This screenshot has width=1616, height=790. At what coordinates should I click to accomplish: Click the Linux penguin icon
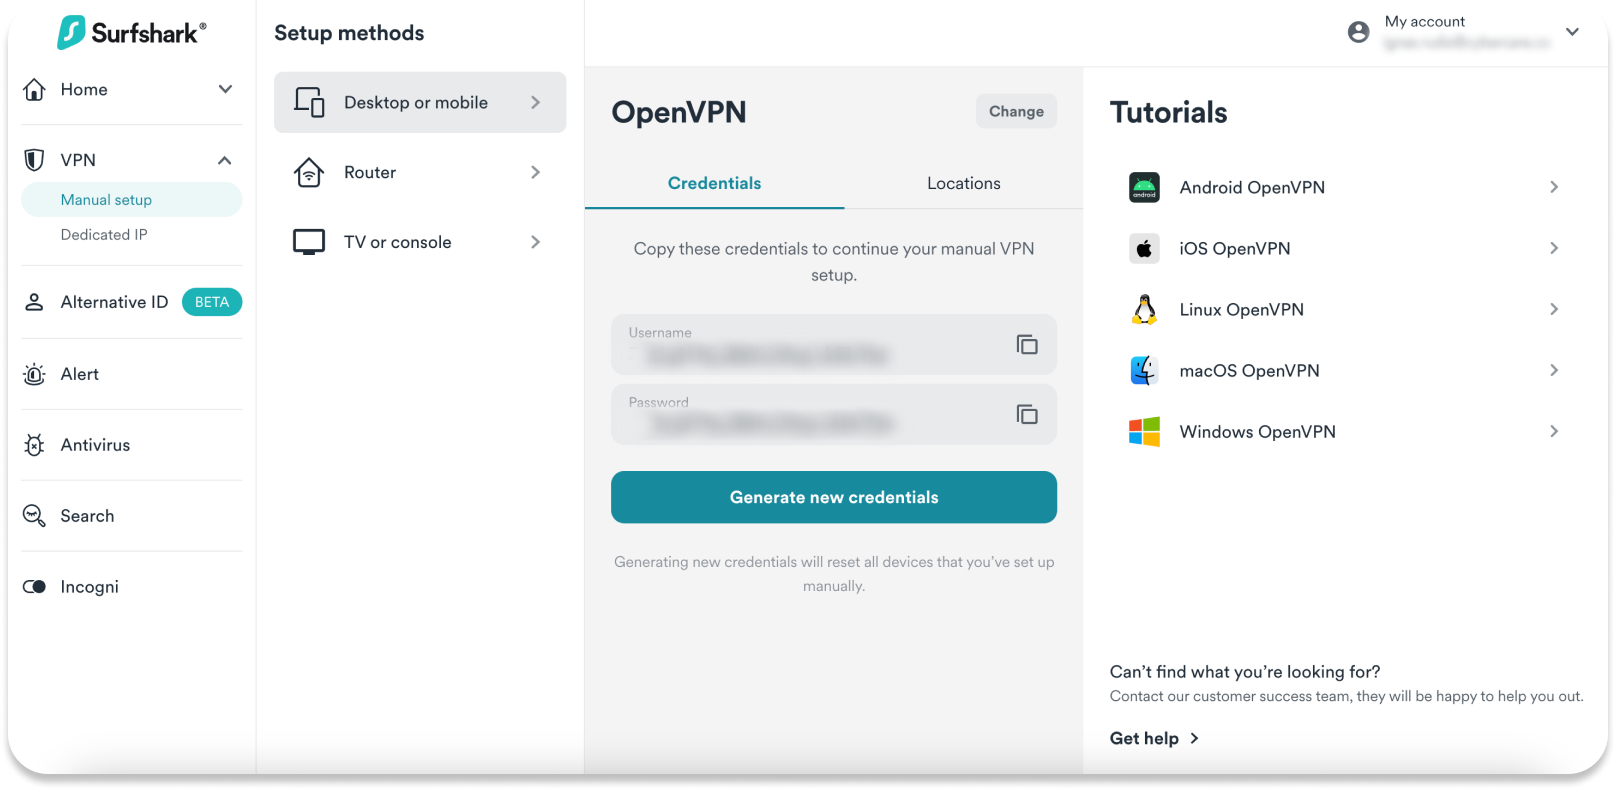click(x=1144, y=310)
